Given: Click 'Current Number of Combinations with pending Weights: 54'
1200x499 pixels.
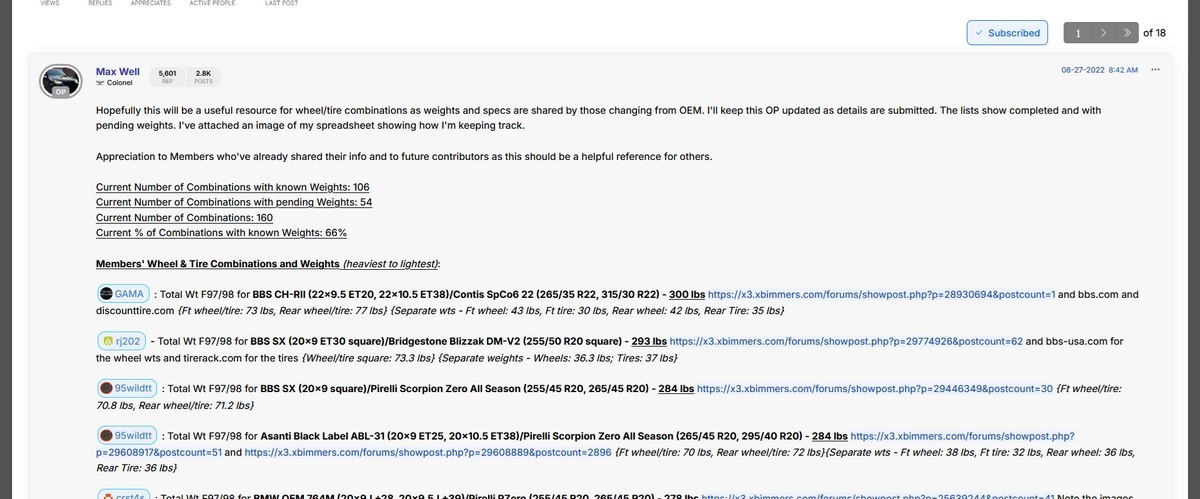Looking at the screenshot, I should coord(234,202).
